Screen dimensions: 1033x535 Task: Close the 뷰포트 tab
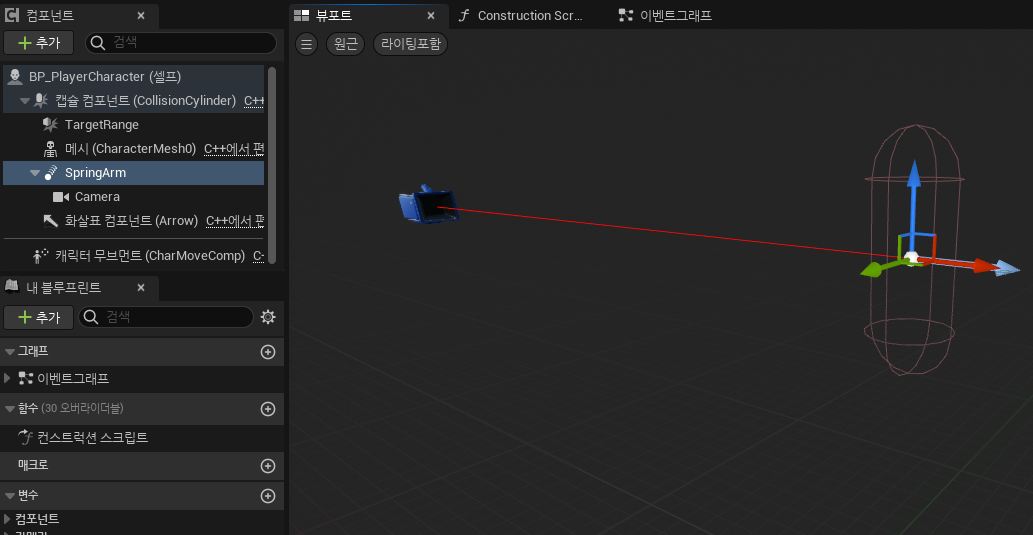(x=431, y=16)
